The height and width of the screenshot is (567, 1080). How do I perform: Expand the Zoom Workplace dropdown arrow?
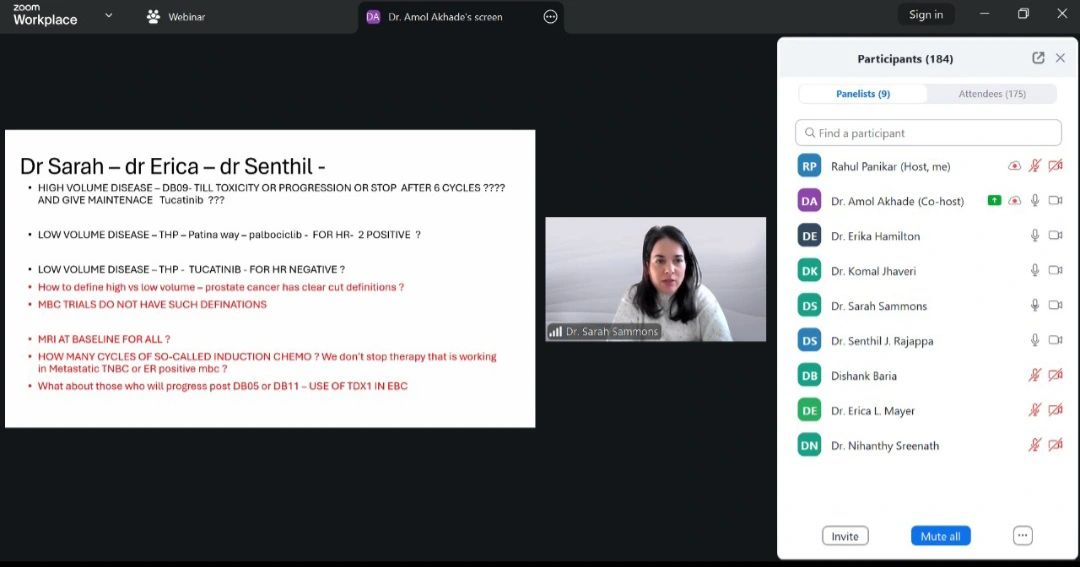coord(108,15)
